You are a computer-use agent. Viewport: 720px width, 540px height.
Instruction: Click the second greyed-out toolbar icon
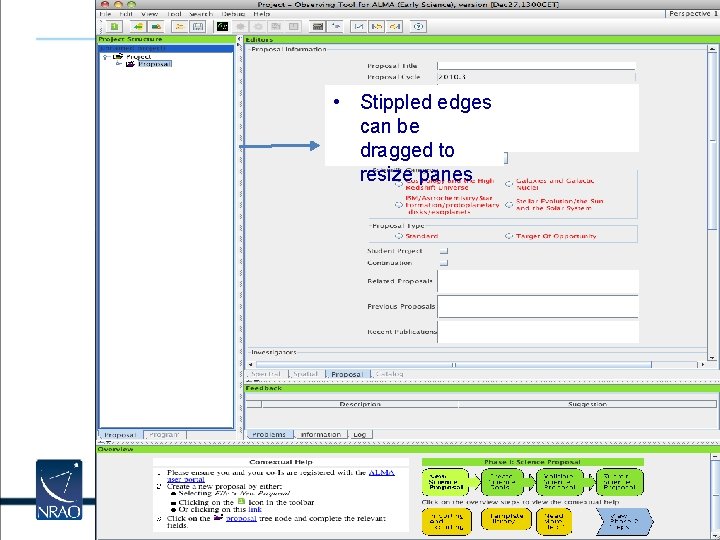258,27
